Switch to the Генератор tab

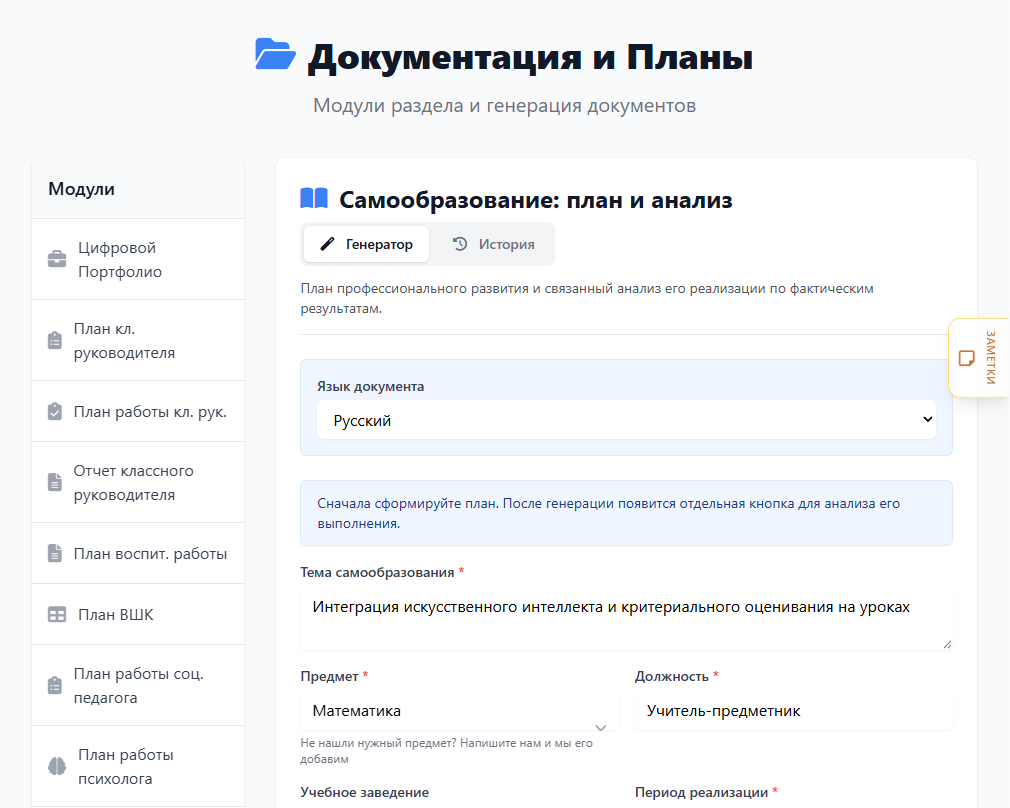point(367,244)
